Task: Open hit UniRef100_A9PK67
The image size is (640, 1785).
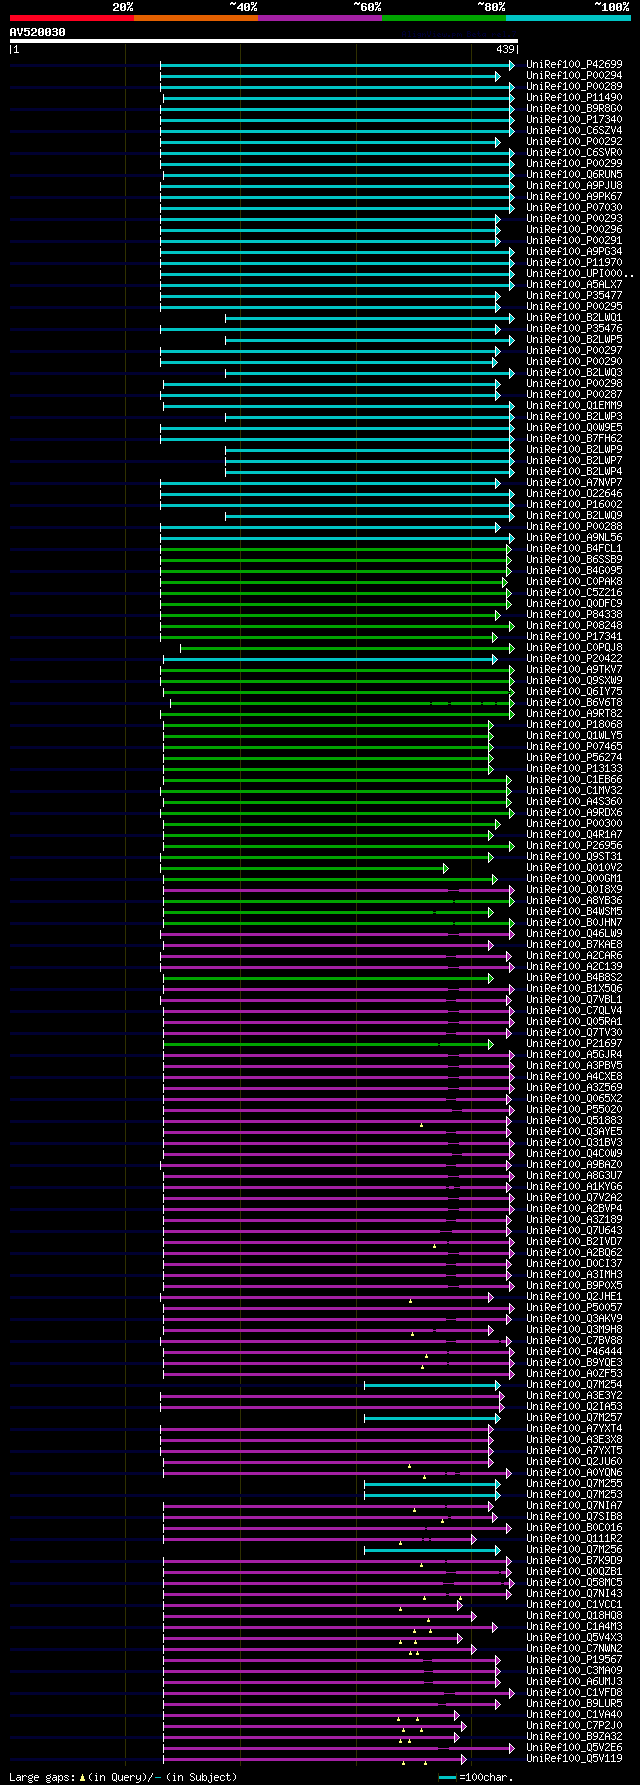Action: tap(574, 197)
